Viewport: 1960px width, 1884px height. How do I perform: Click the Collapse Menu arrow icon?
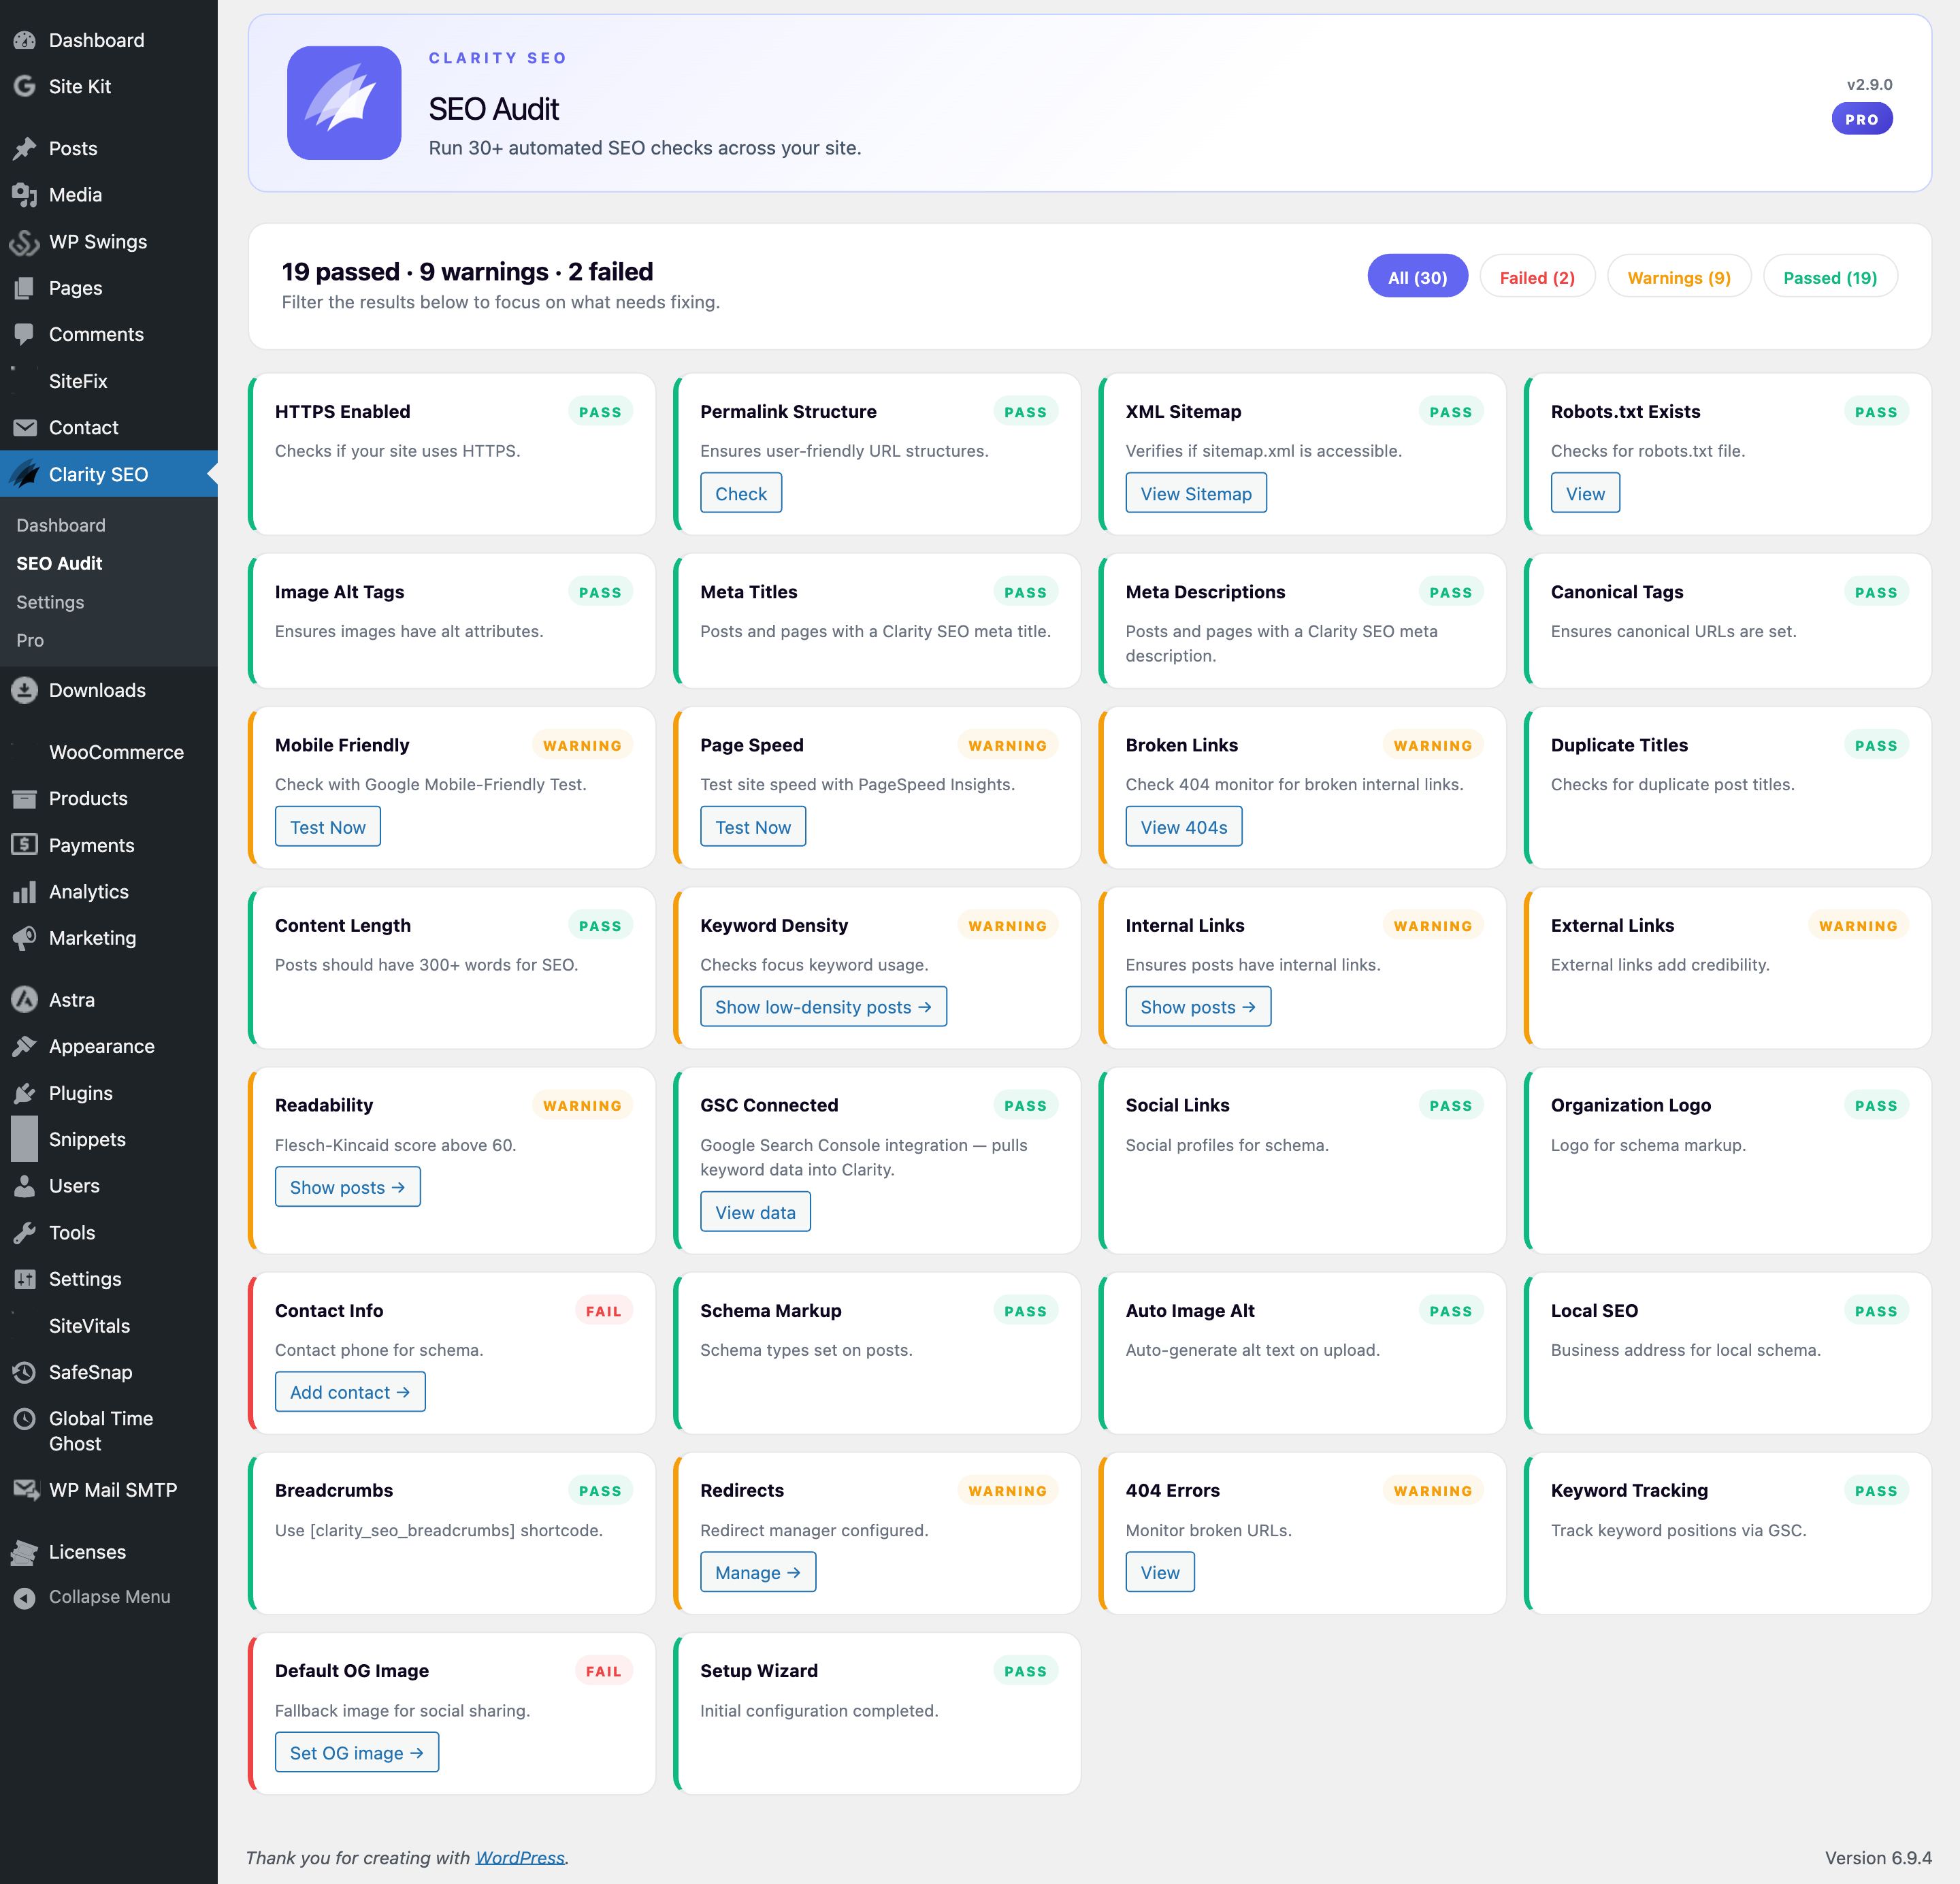[24, 1598]
